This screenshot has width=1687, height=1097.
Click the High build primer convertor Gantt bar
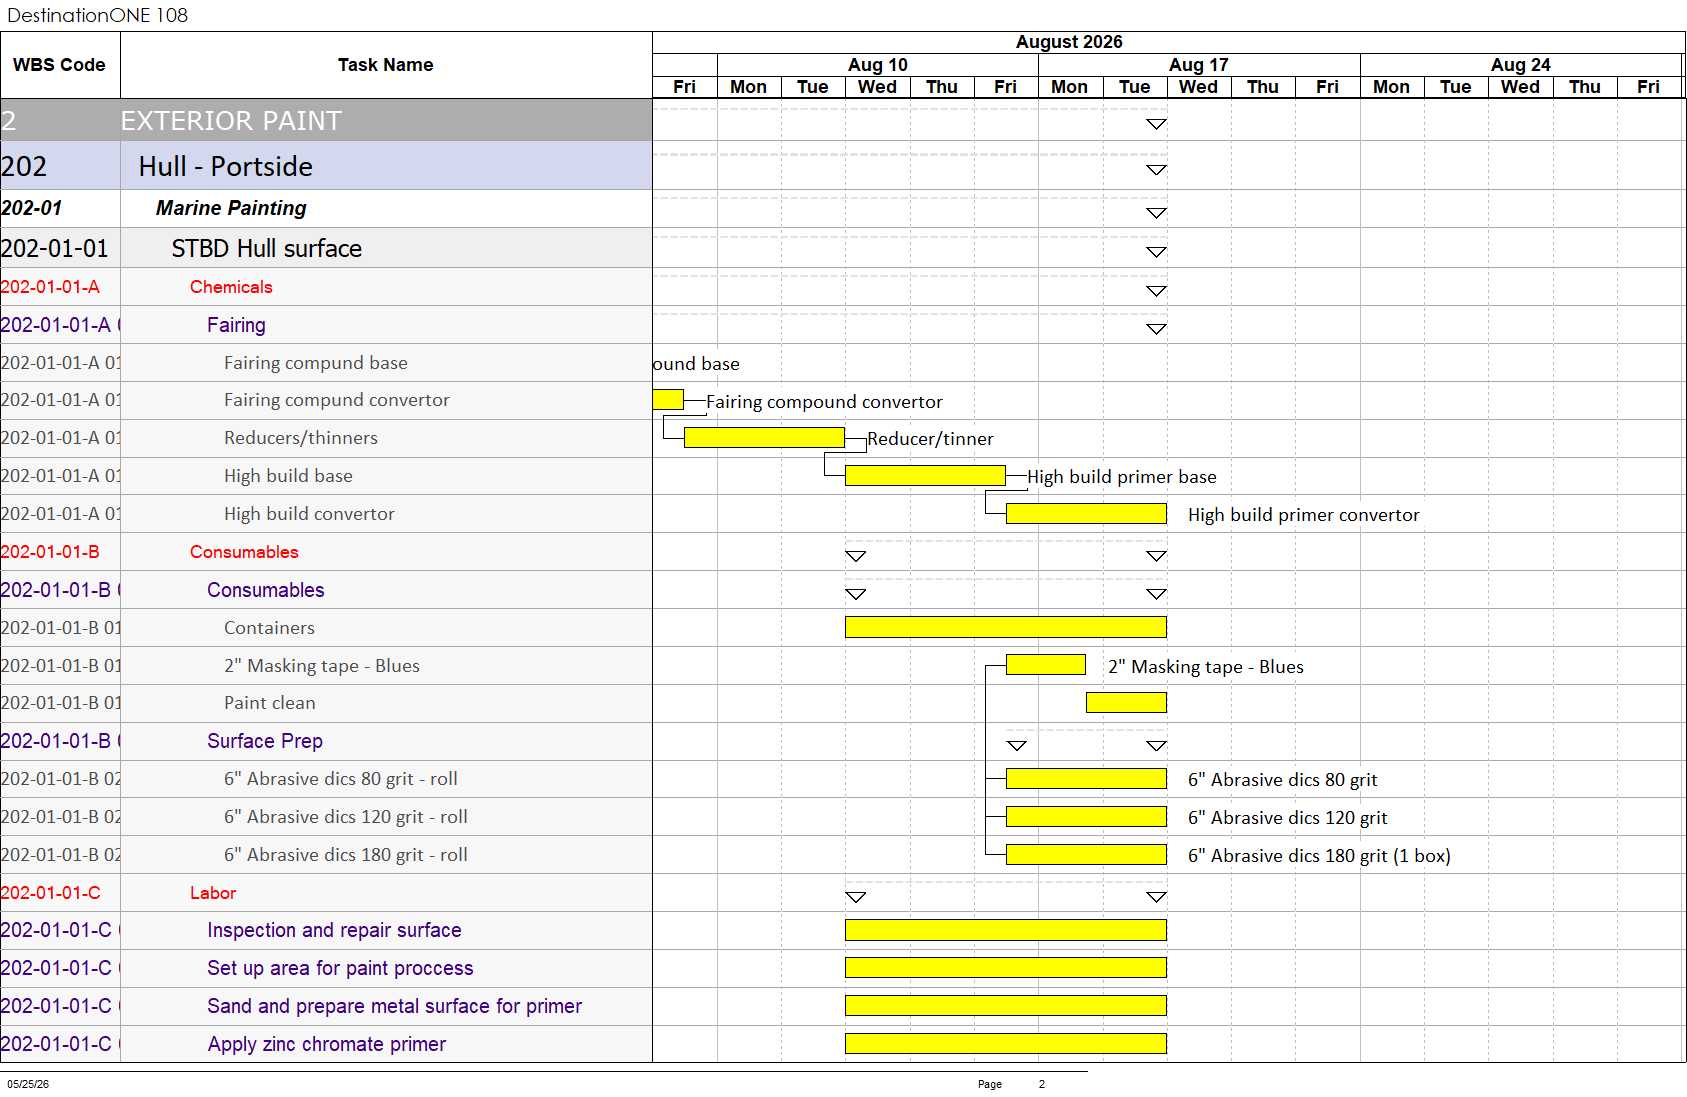coord(1086,513)
